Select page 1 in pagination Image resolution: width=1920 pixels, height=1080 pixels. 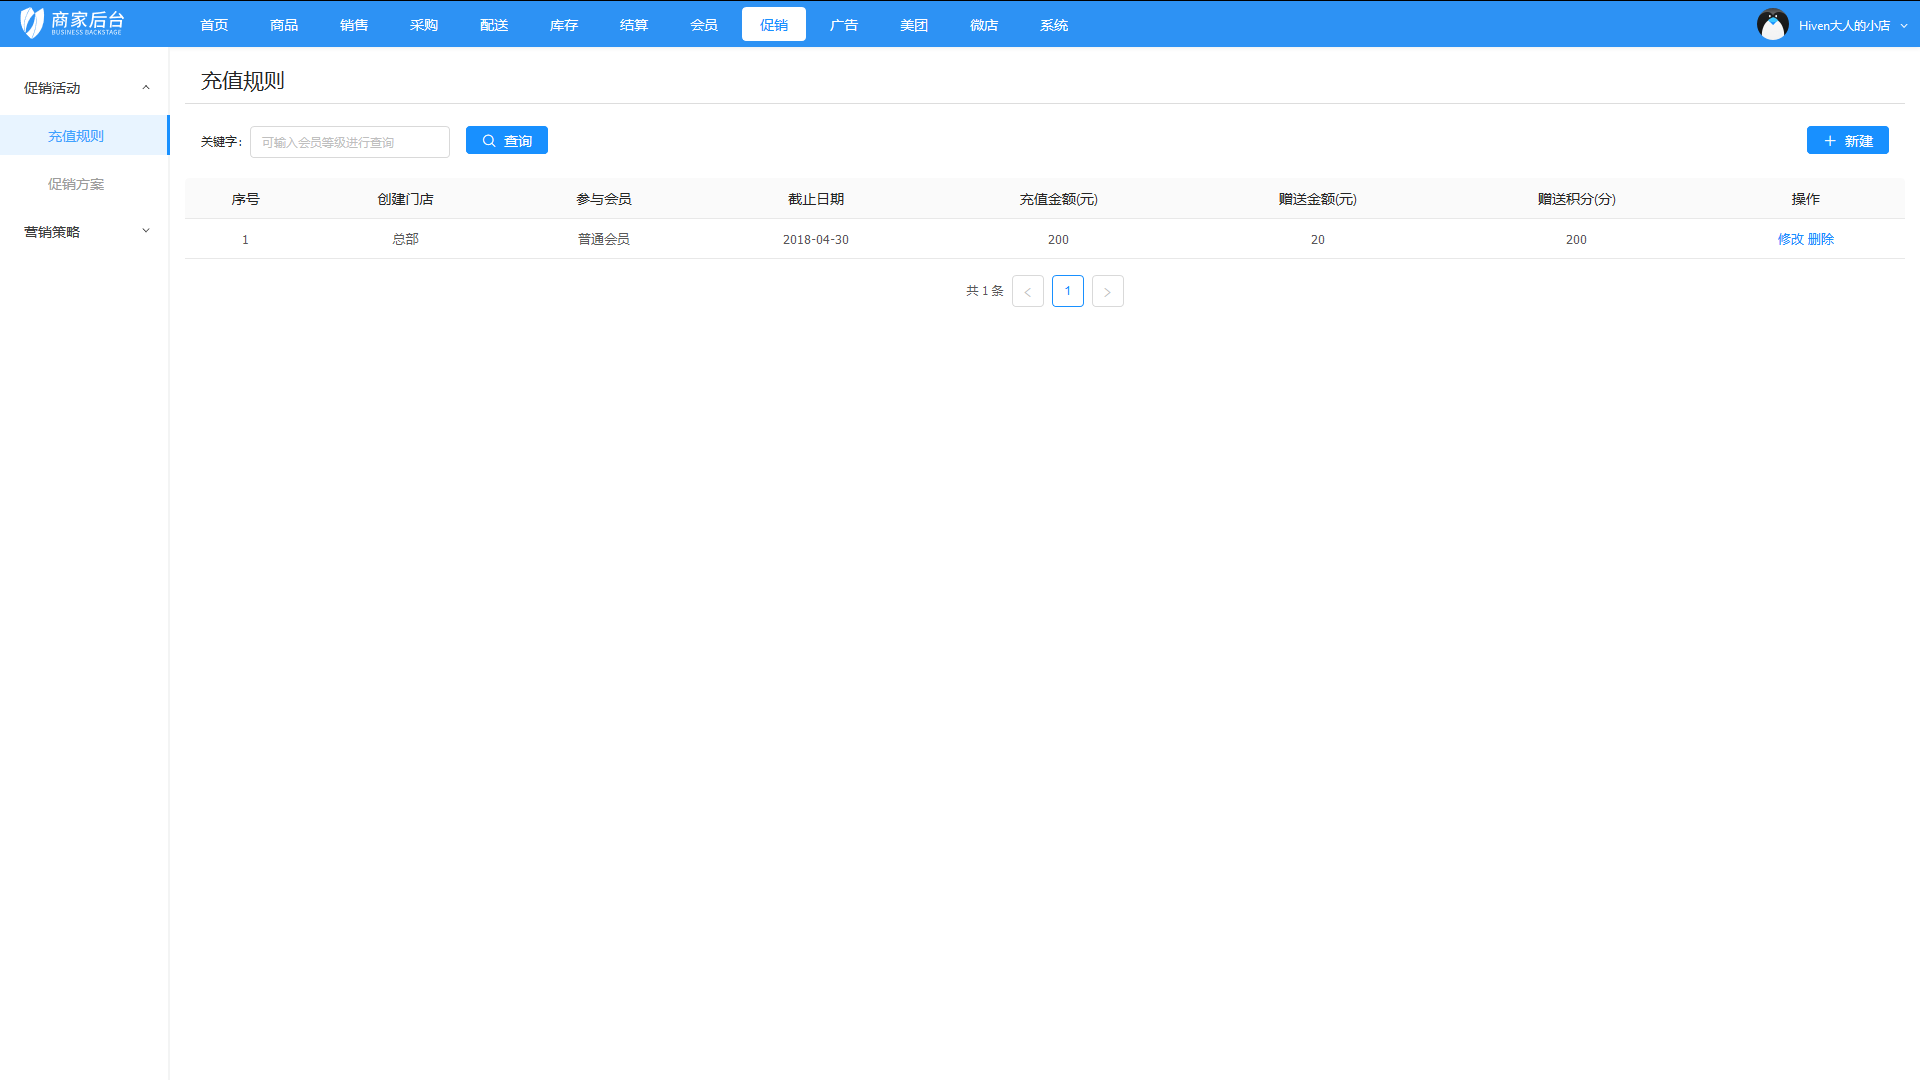click(x=1067, y=291)
